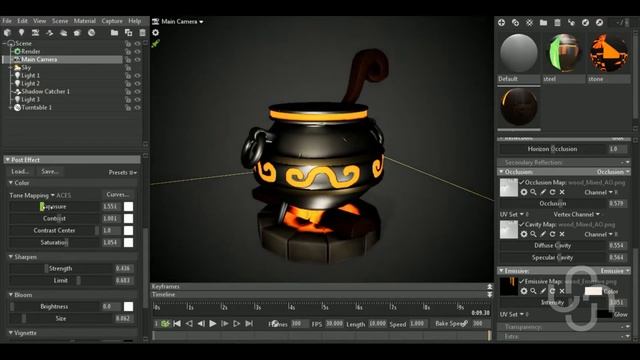The image size is (640, 360).
Task: Open Occlusion Map texture settings gear
Action: pos(524,192)
